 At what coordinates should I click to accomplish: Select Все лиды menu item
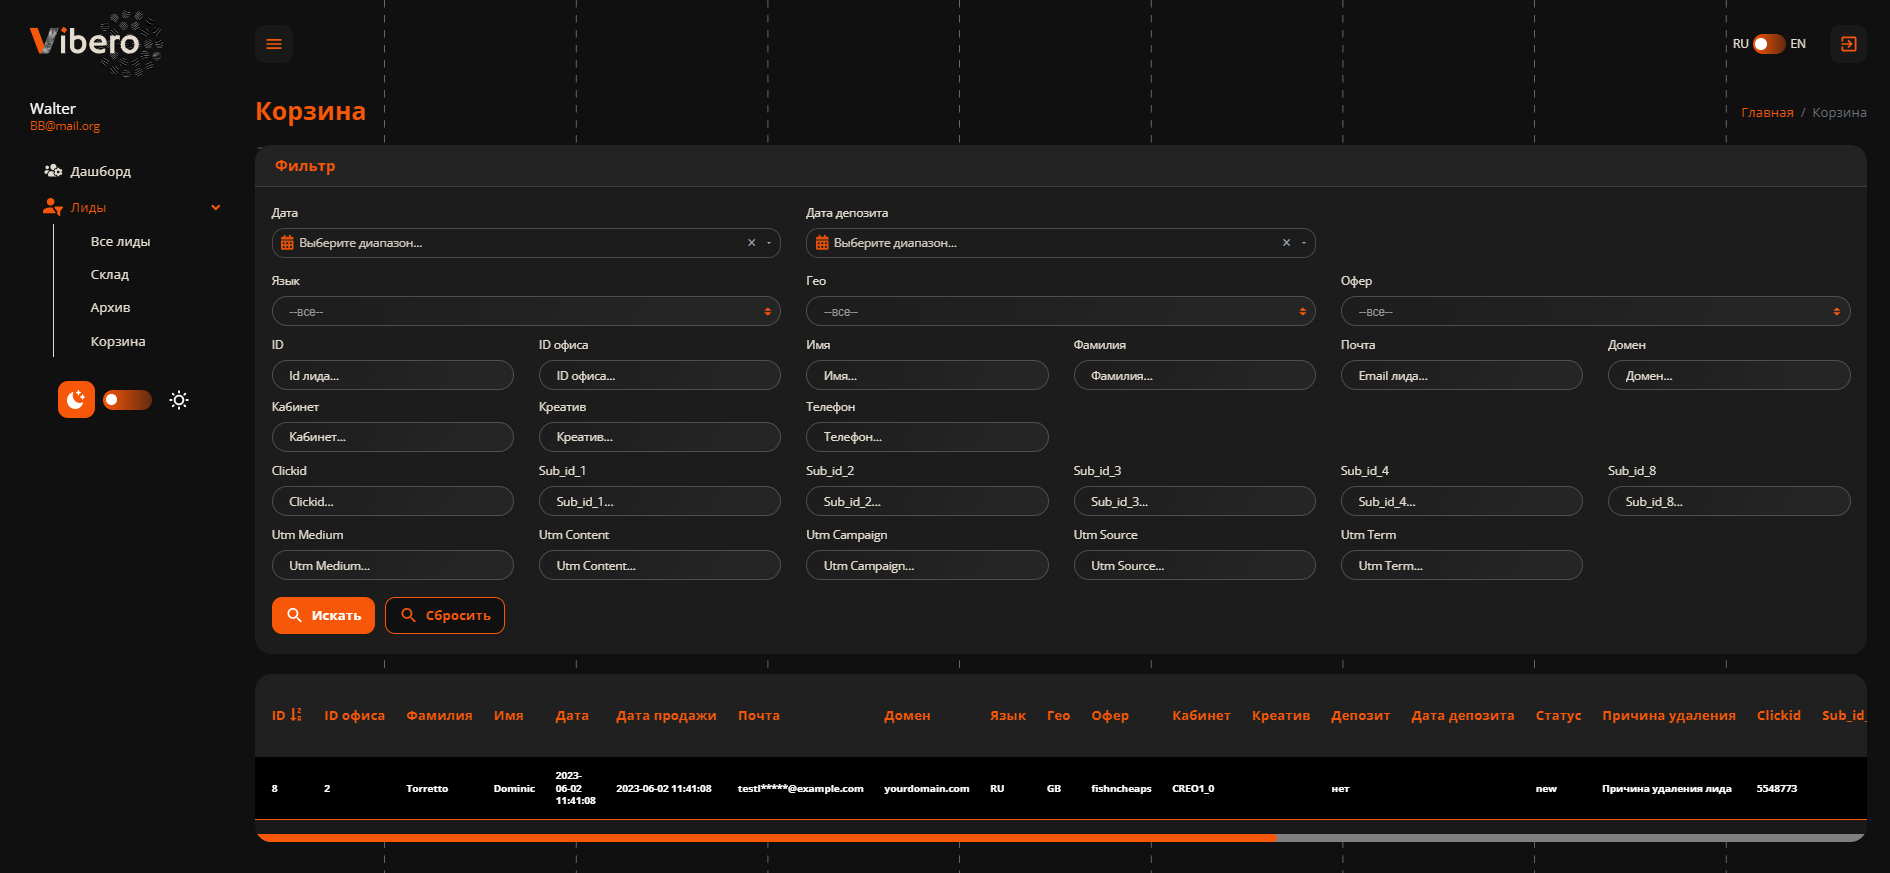(120, 242)
